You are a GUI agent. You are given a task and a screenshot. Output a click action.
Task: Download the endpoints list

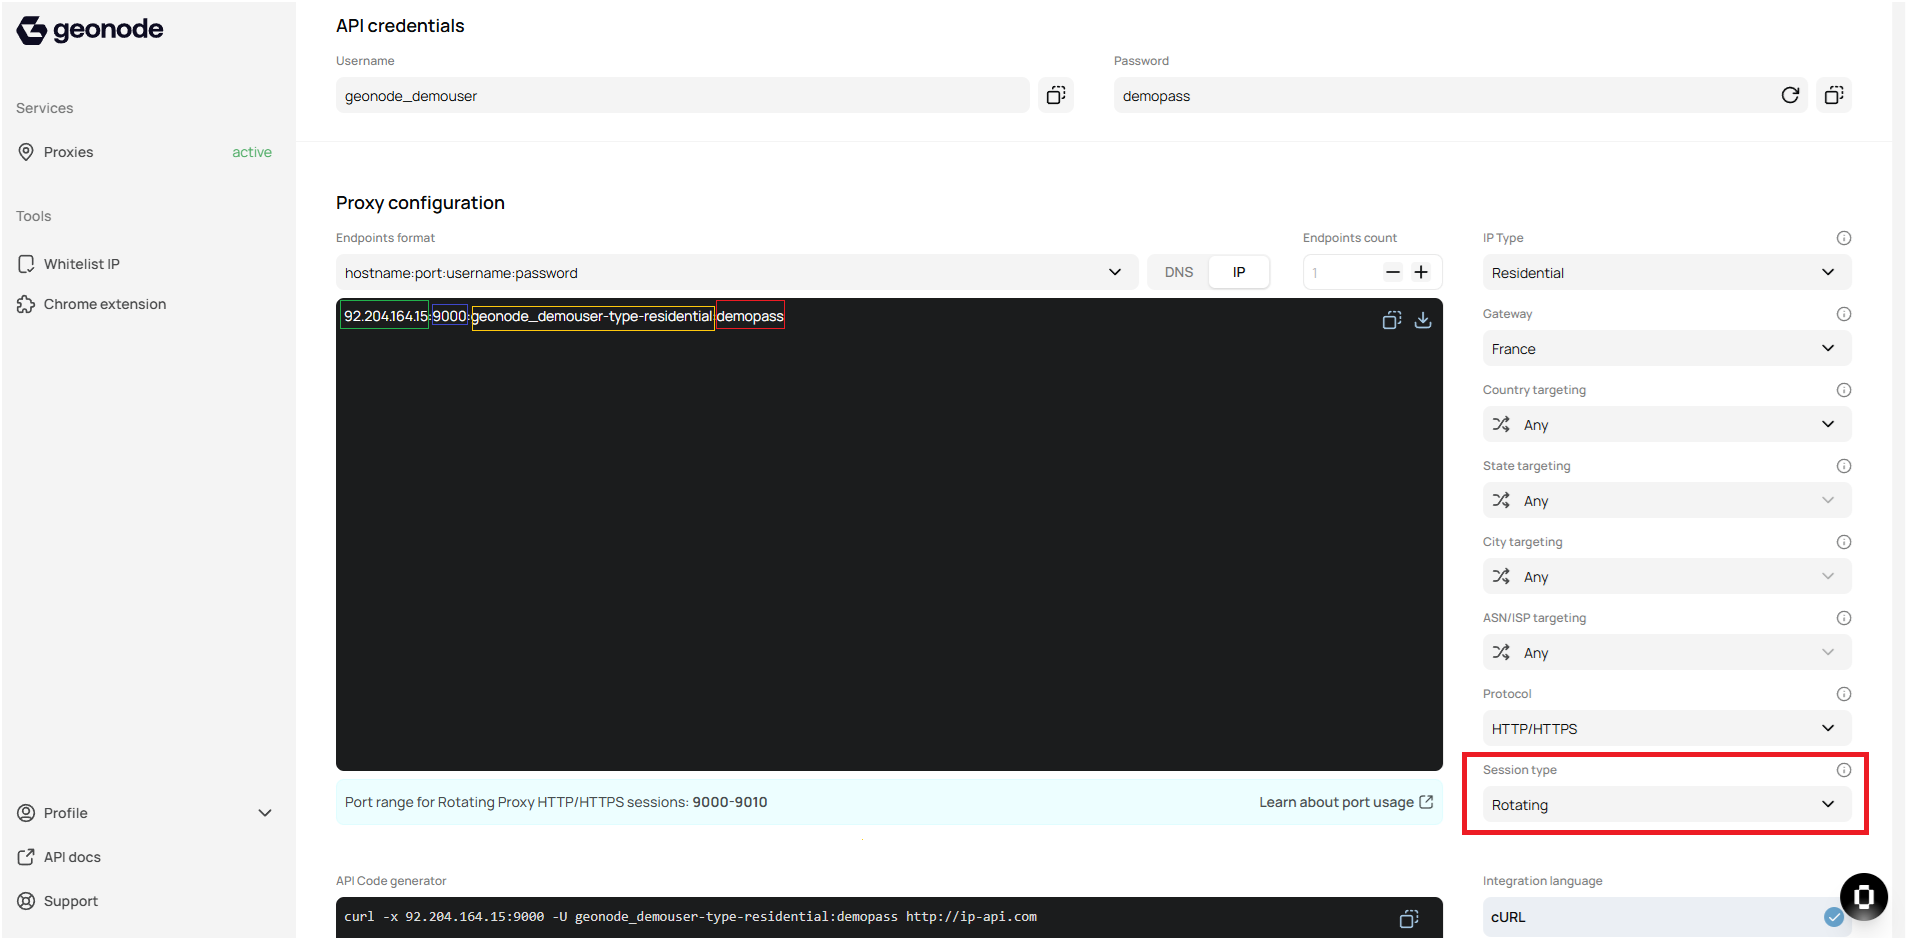point(1423,320)
